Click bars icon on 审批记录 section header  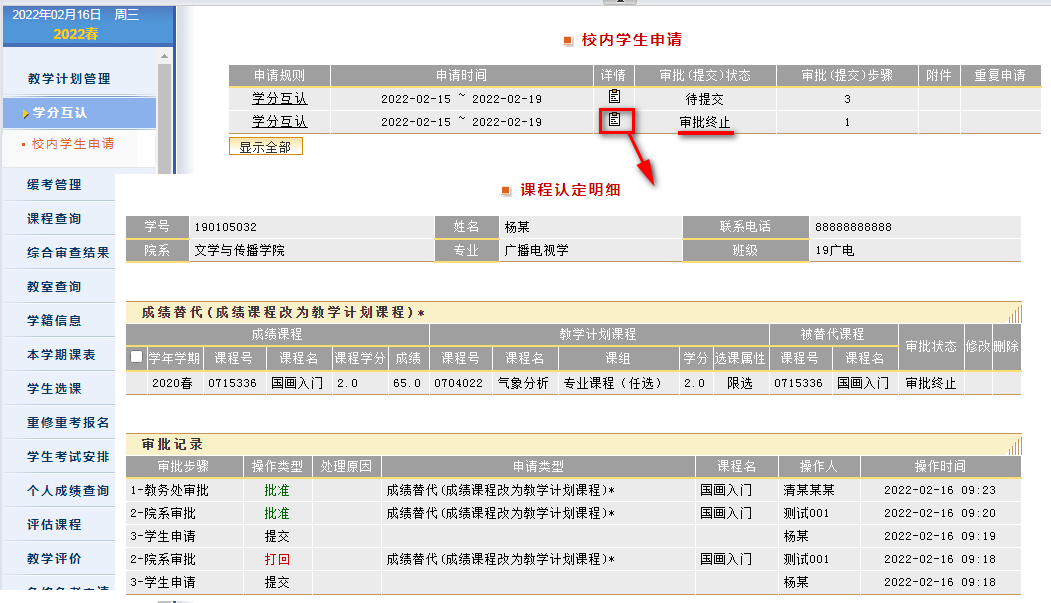(x=1014, y=445)
